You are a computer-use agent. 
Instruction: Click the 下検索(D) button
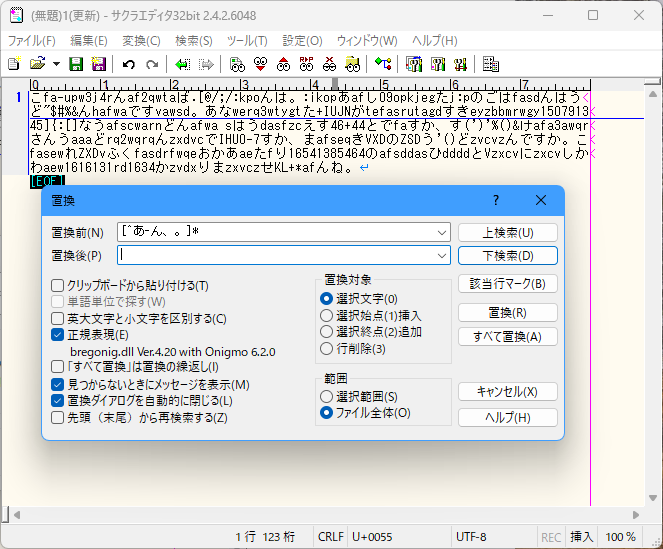pos(508,256)
